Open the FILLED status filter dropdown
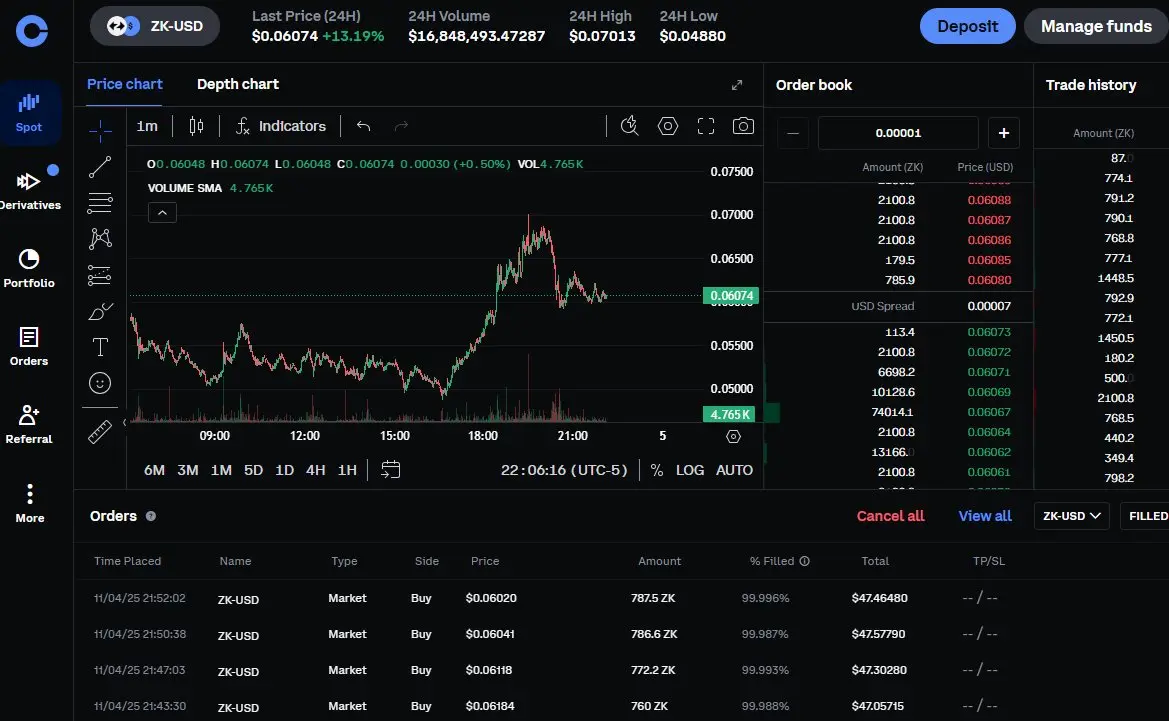 (1145, 516)
